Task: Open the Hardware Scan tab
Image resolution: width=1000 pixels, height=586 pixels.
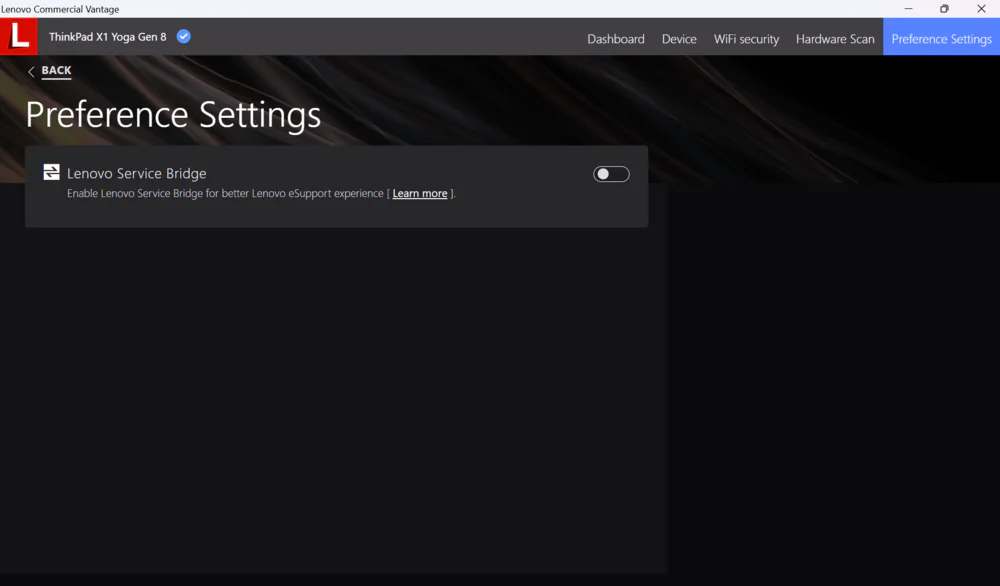Action: coord(835,39)
